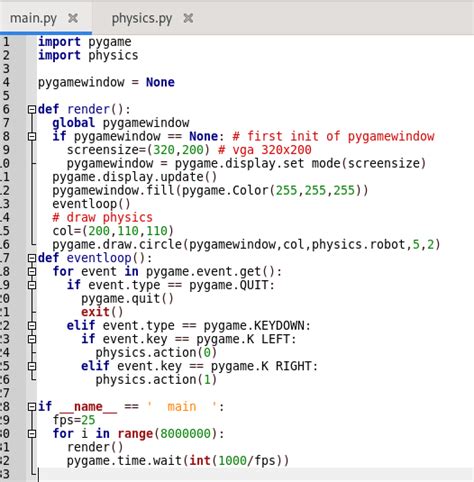Collapse the 'for i in range(8000000)' fold
This screenshot has width=474, height=482.
click(x=32, y=434)
